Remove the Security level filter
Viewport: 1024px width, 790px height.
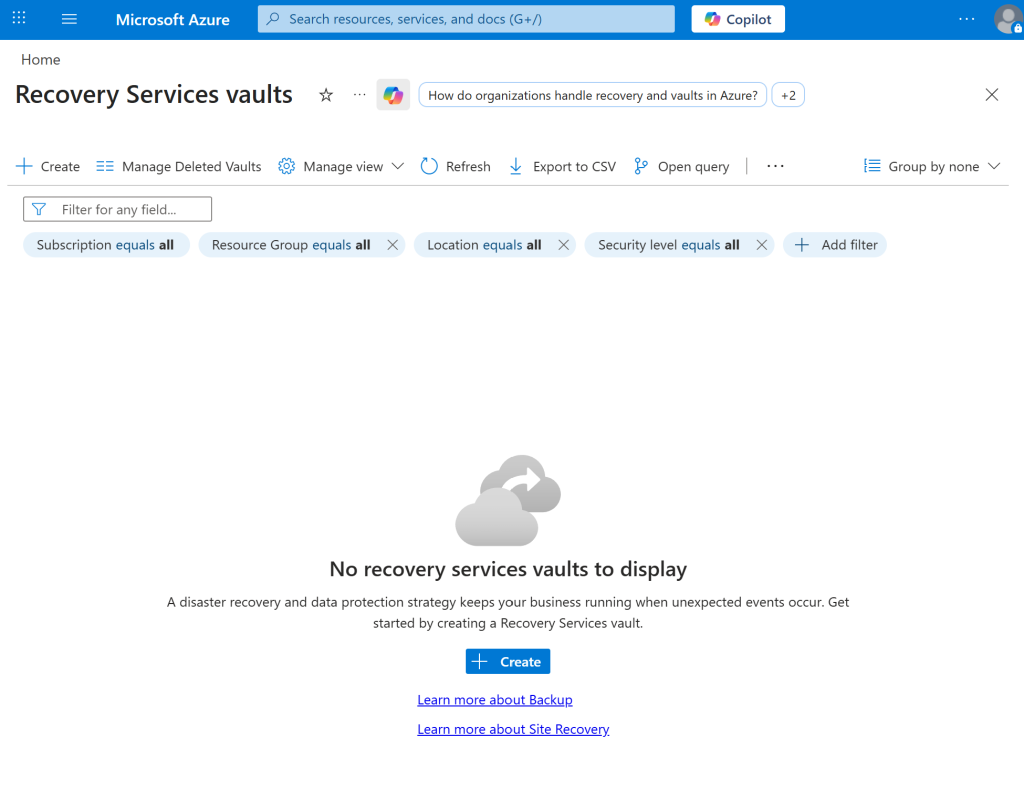(x=762, y=245)
